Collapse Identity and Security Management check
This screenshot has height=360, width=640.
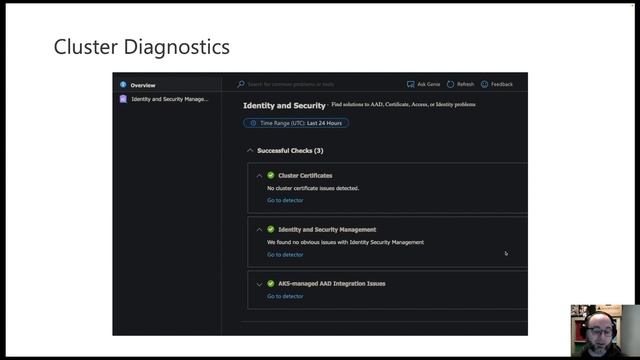tap(259, 230)
